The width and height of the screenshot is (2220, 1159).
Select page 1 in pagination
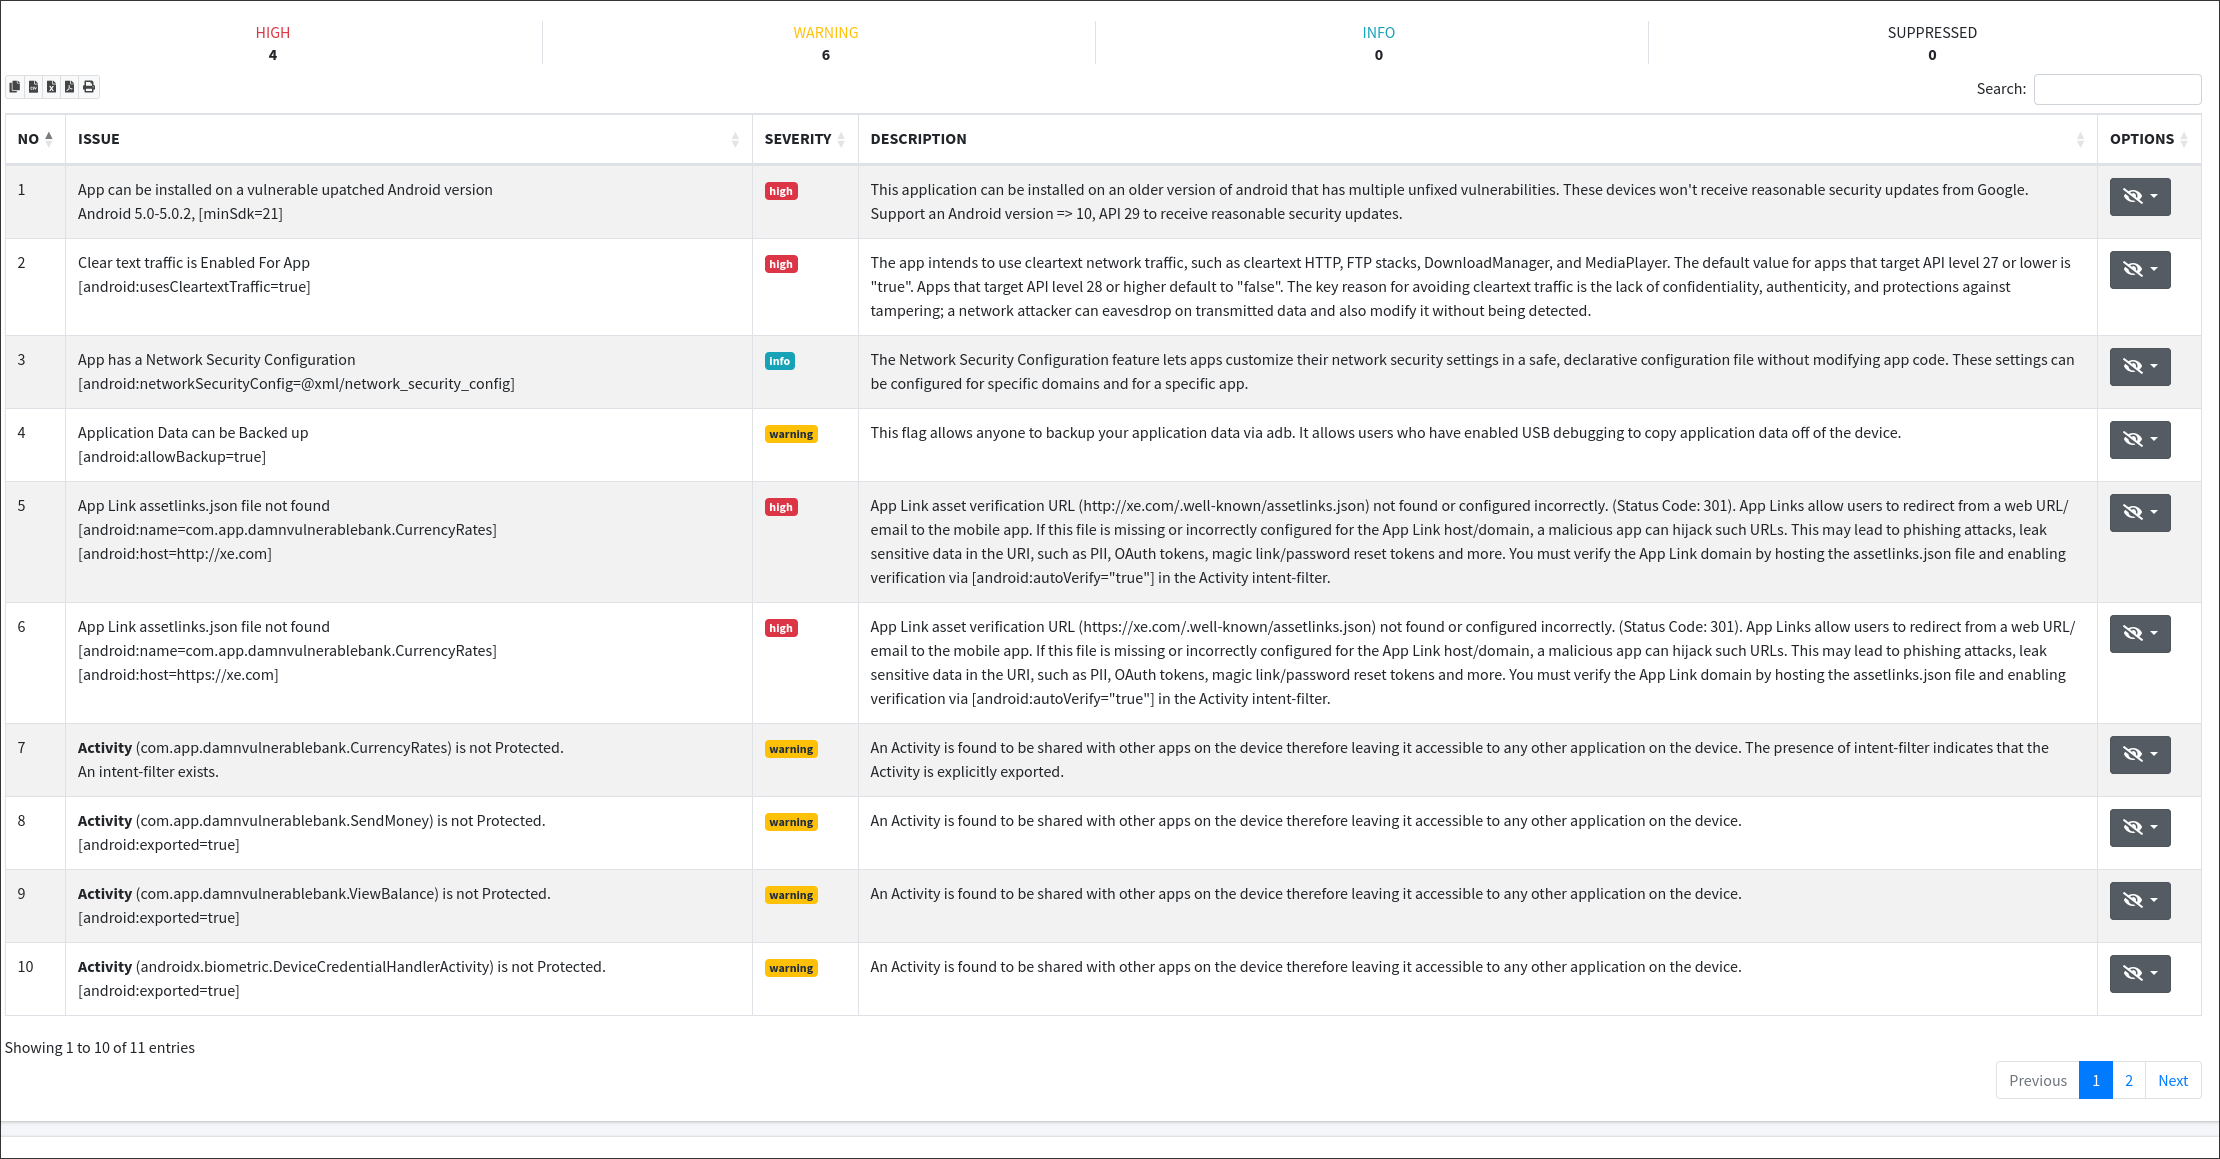coord(2095,1080)
